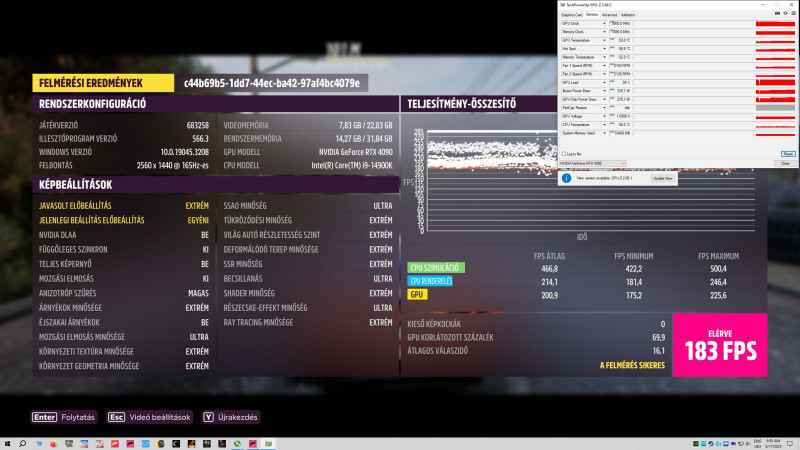Click the RAY TRACING MINŐSÉGE setting row
The height and width of the screenshot is (450, 800).
(308, 322)
